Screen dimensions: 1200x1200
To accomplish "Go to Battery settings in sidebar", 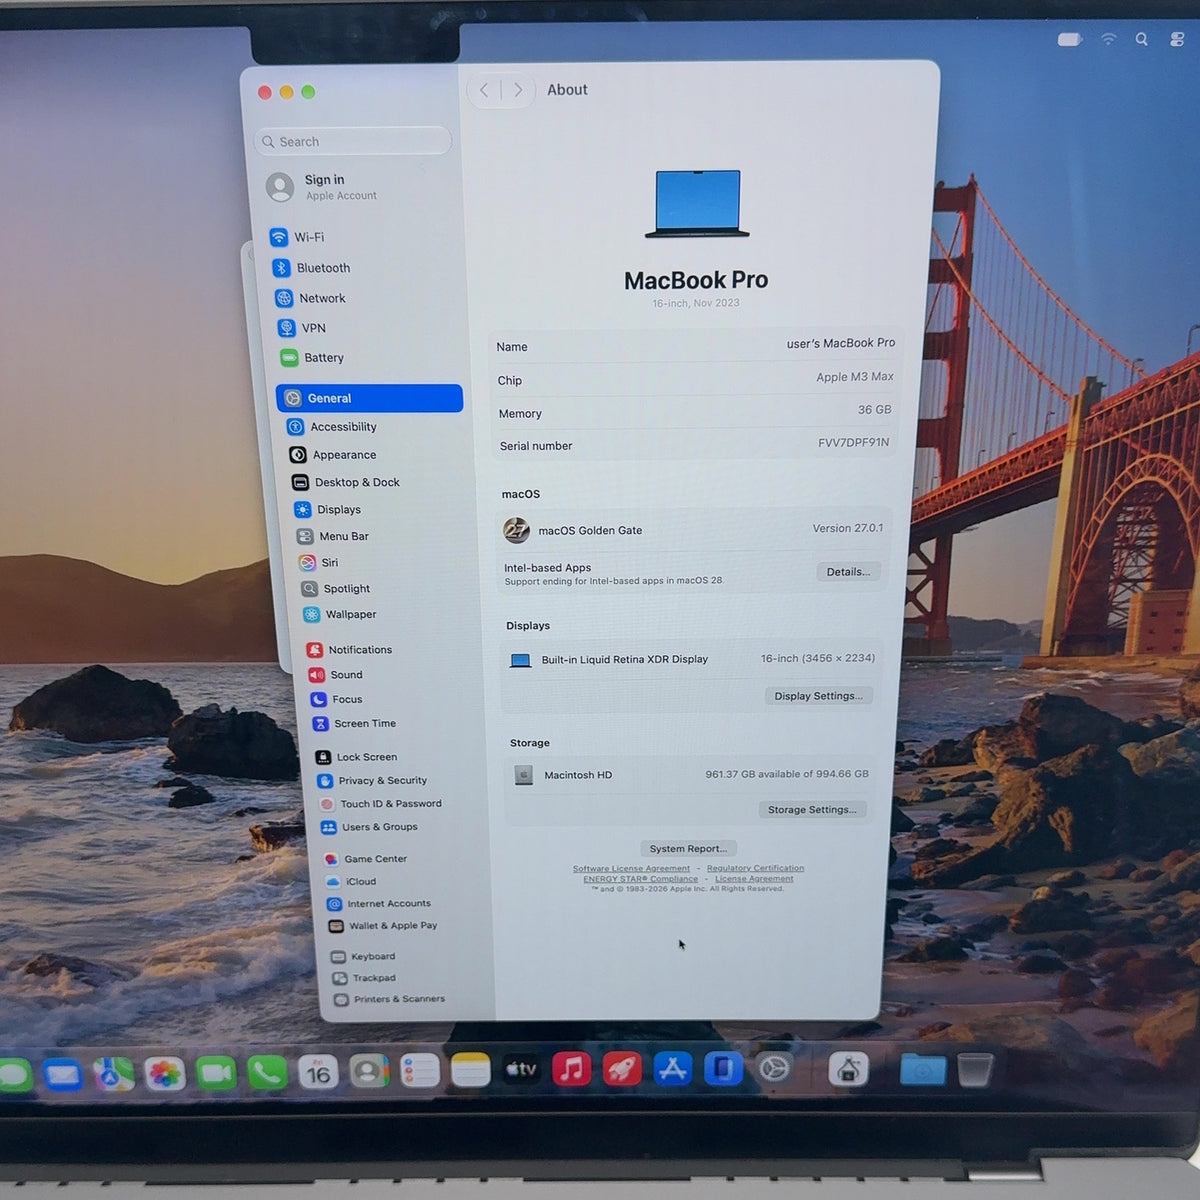I will (312, 358).
